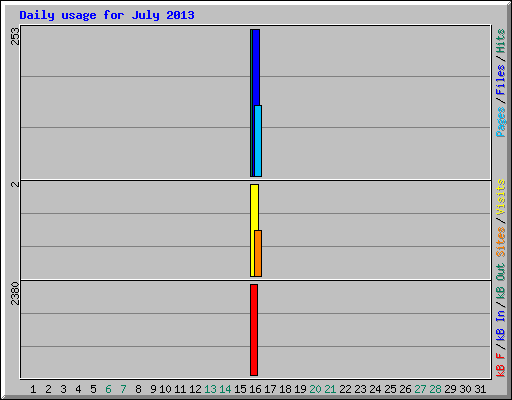Click day 18 on the date axis
512x400 pixels.
click(x=285, y=389)
